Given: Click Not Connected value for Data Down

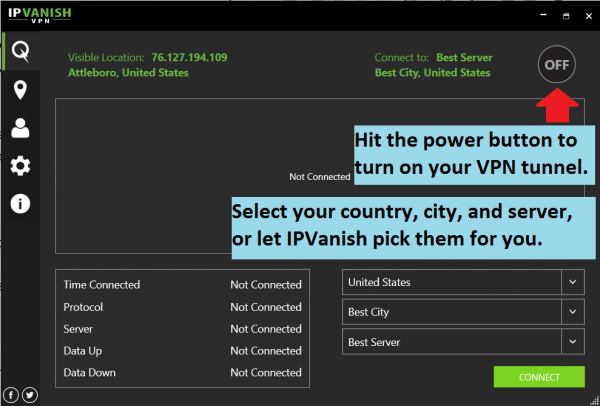Looking at the screenshot, I should click(266, 373).
